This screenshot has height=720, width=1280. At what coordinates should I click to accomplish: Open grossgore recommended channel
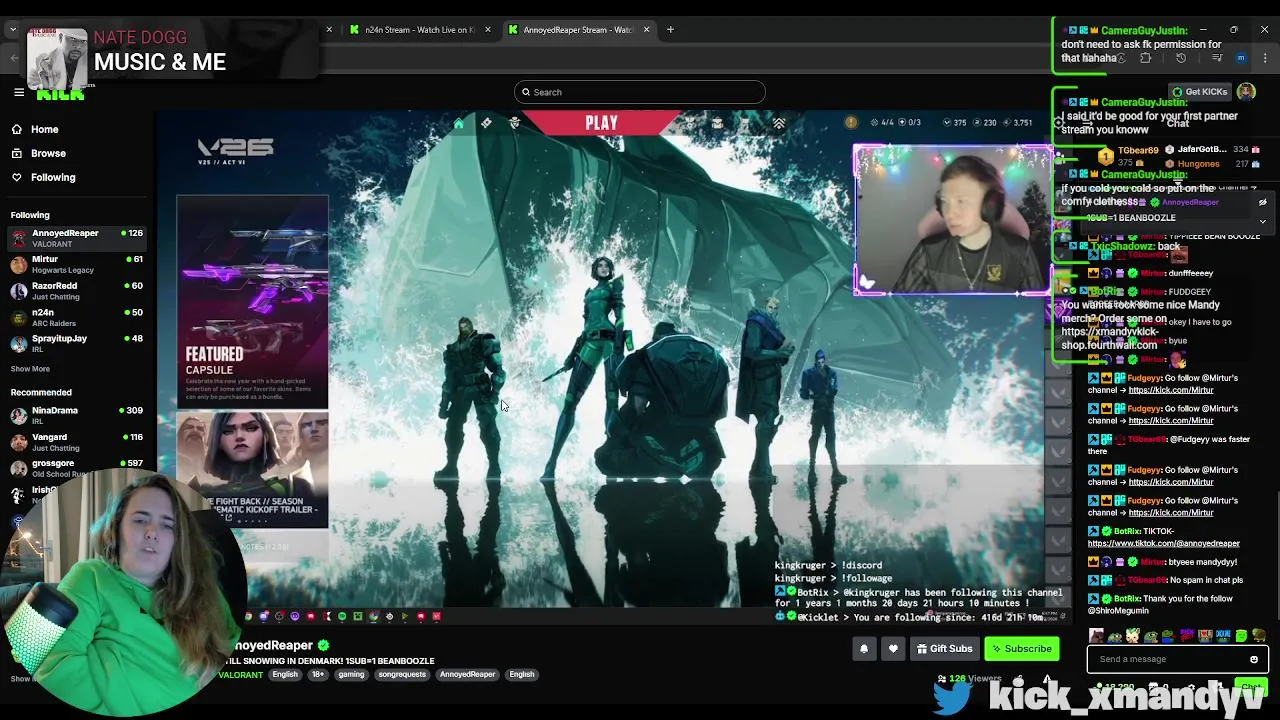coord(76,468)
